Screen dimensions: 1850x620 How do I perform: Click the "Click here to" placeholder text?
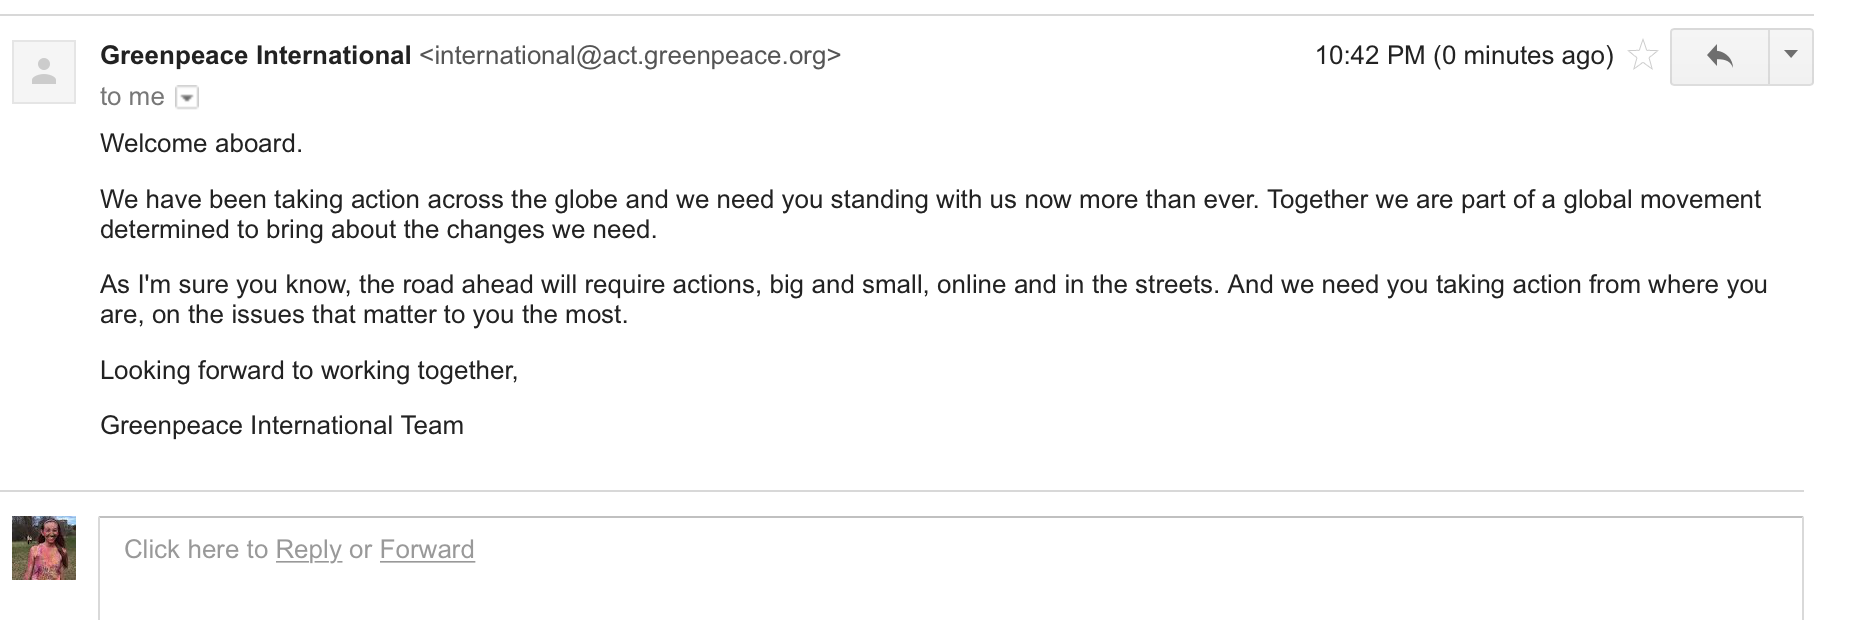196,549
